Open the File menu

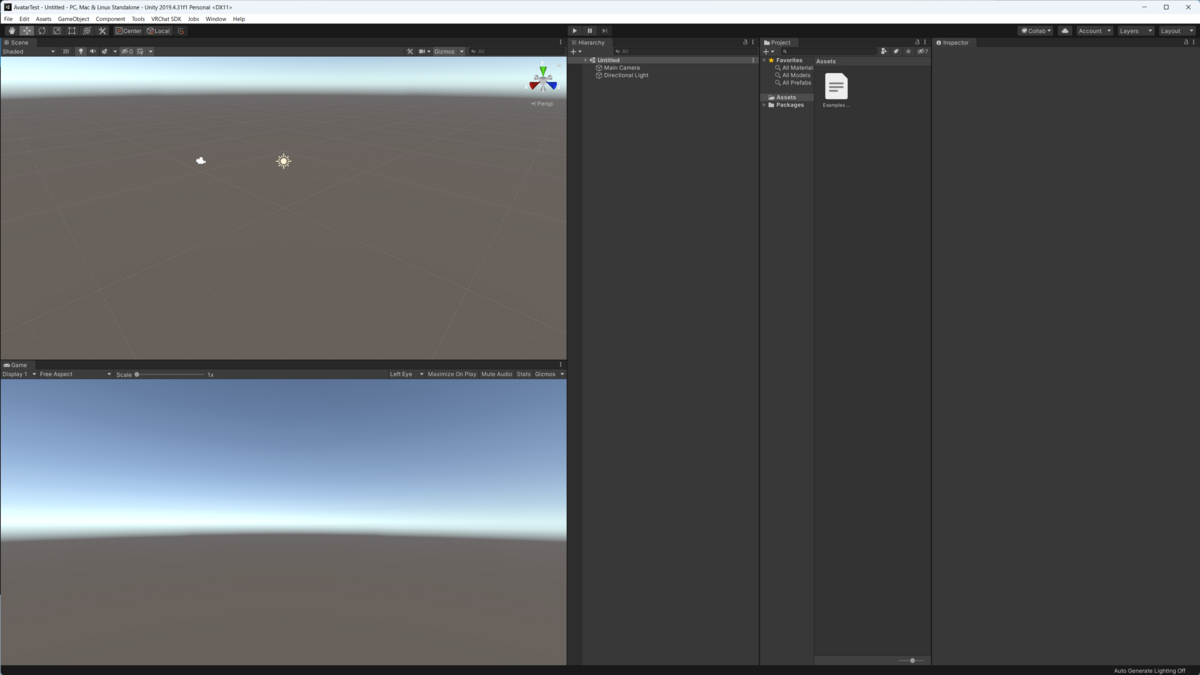pyautogui.click(x=8, y=19)
